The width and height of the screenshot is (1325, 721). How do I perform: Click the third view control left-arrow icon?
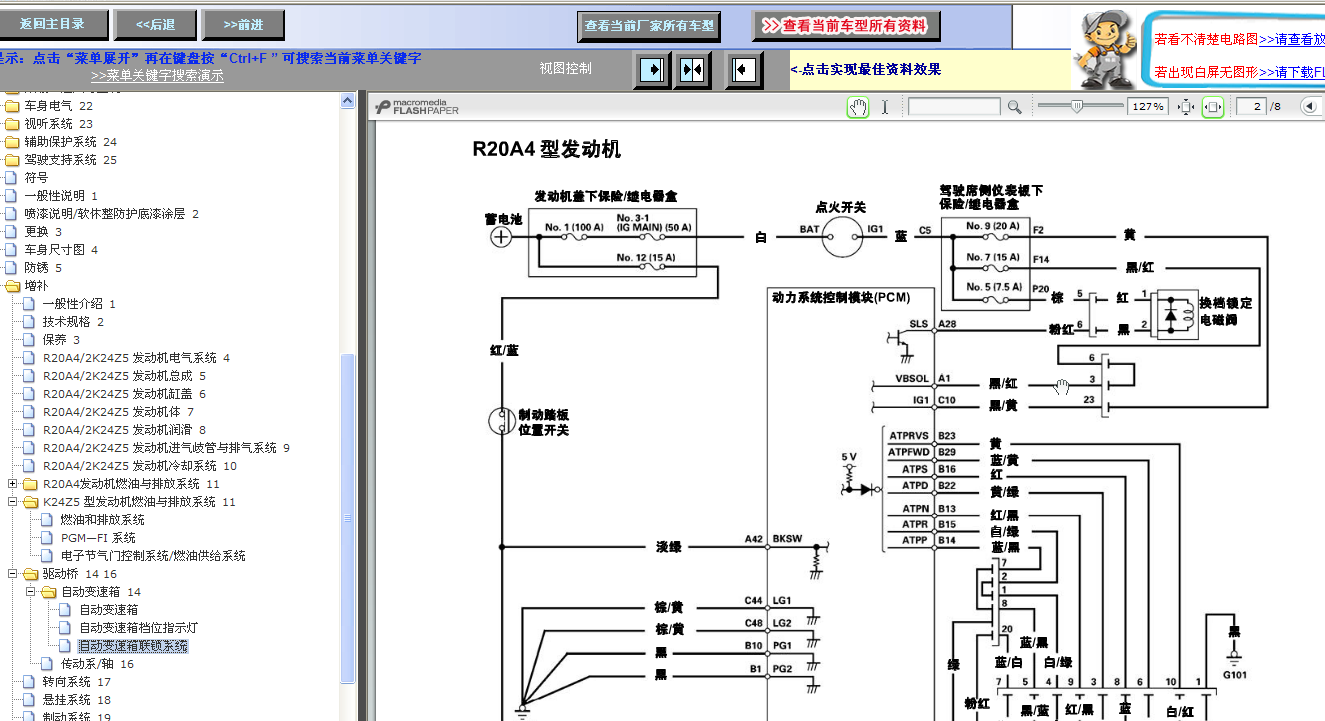[x=743, y=70]
